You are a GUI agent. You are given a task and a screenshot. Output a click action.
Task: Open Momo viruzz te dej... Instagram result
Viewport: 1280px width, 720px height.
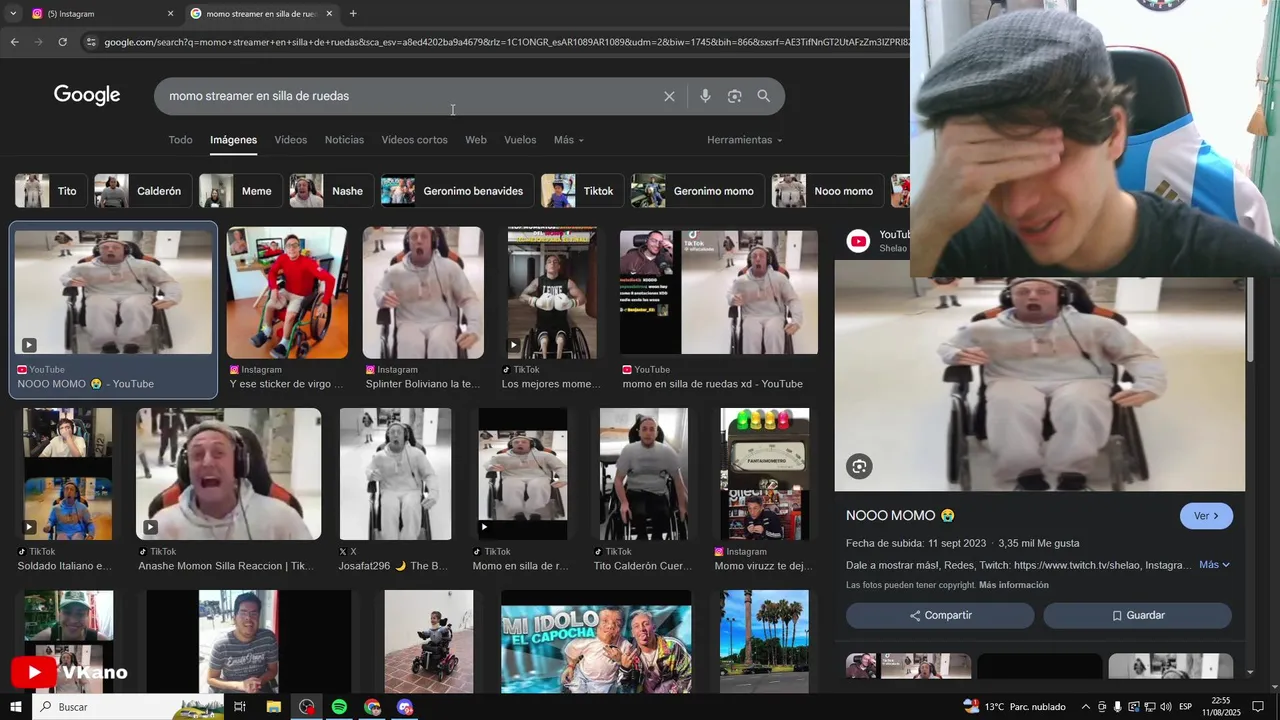pos(765,474)
